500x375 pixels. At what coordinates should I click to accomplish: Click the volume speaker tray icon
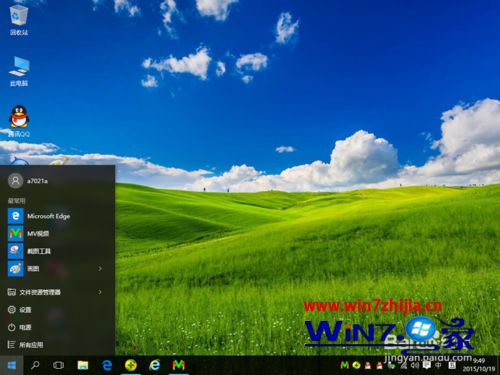[415, 365]
